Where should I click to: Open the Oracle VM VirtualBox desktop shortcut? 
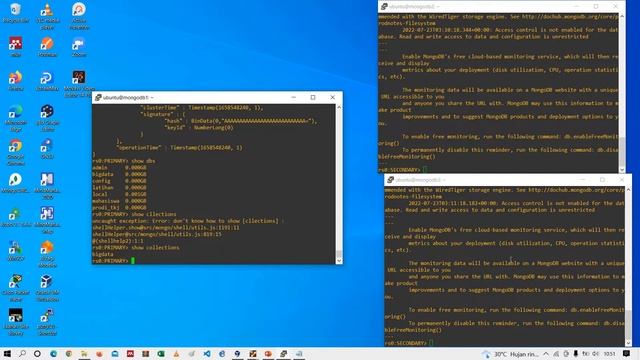click(47, 288)
